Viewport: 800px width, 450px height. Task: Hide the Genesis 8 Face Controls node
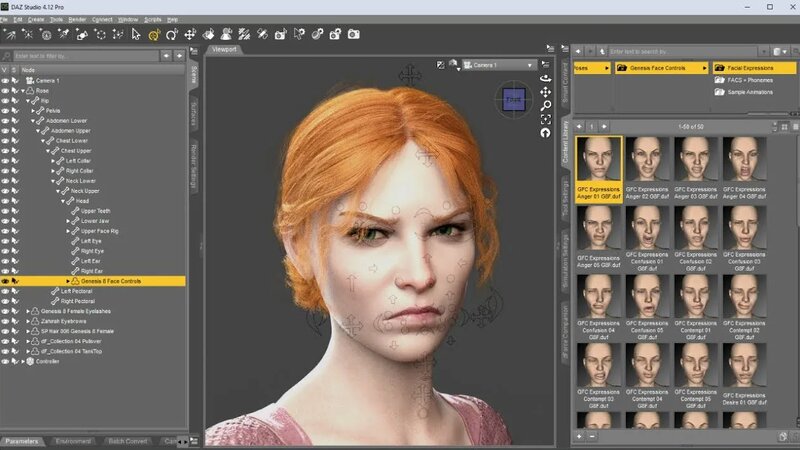5,281
